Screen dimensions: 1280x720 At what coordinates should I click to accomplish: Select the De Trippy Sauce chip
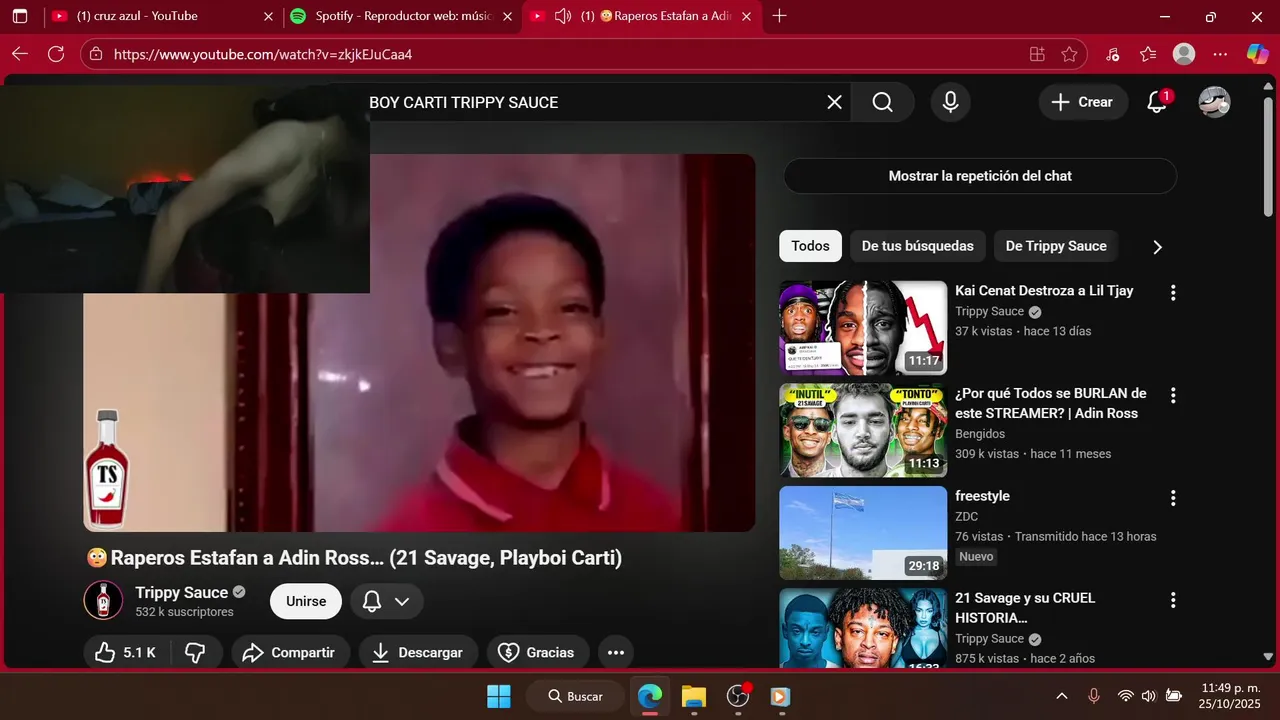(x=1056, y=246)
